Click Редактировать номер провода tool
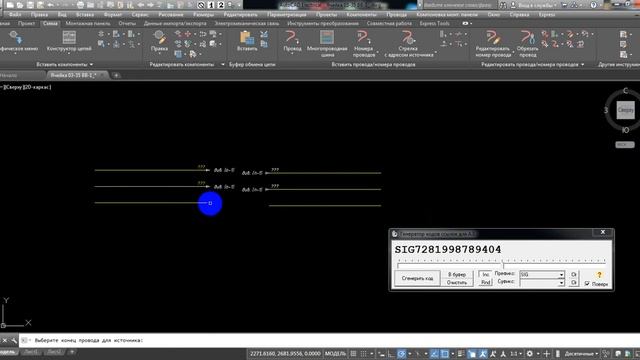 (x=493, y=43)
